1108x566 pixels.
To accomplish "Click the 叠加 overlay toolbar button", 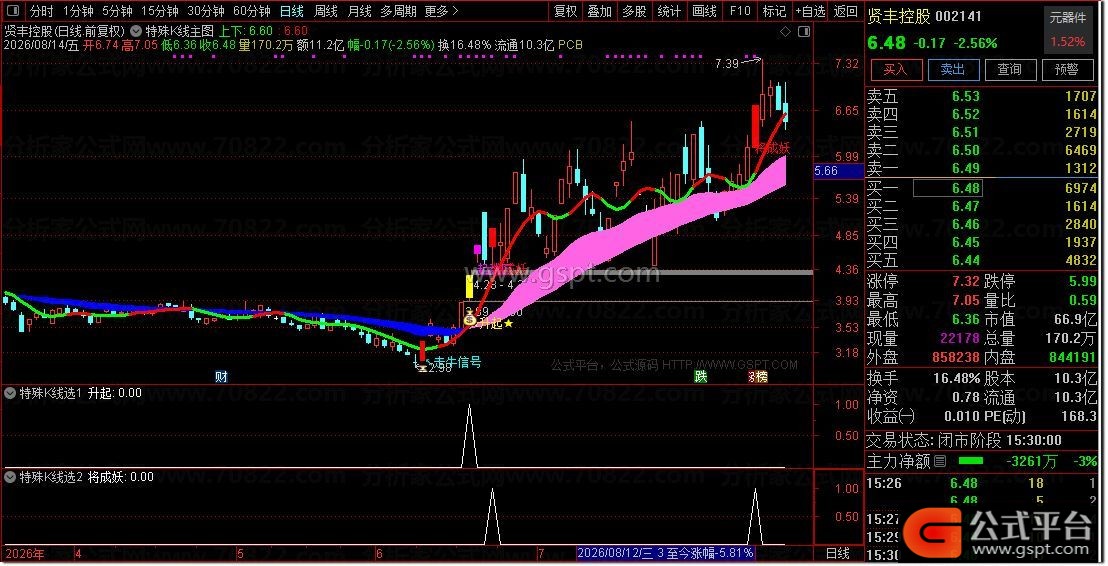I will (x=600, y=11).
